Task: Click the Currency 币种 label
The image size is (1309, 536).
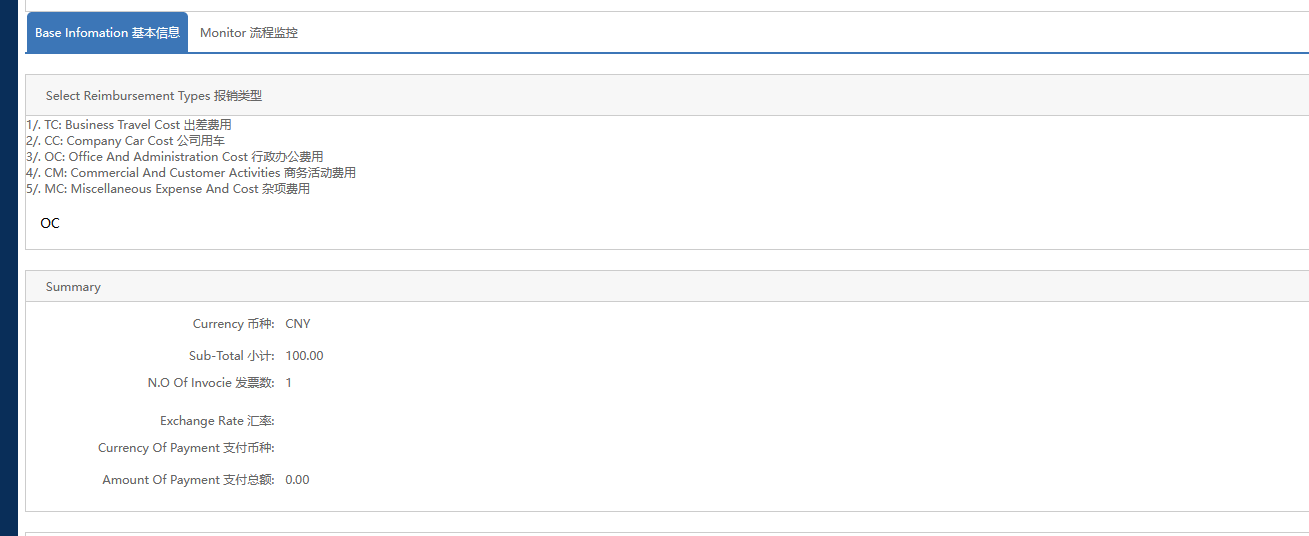Action: click(233, 324)
